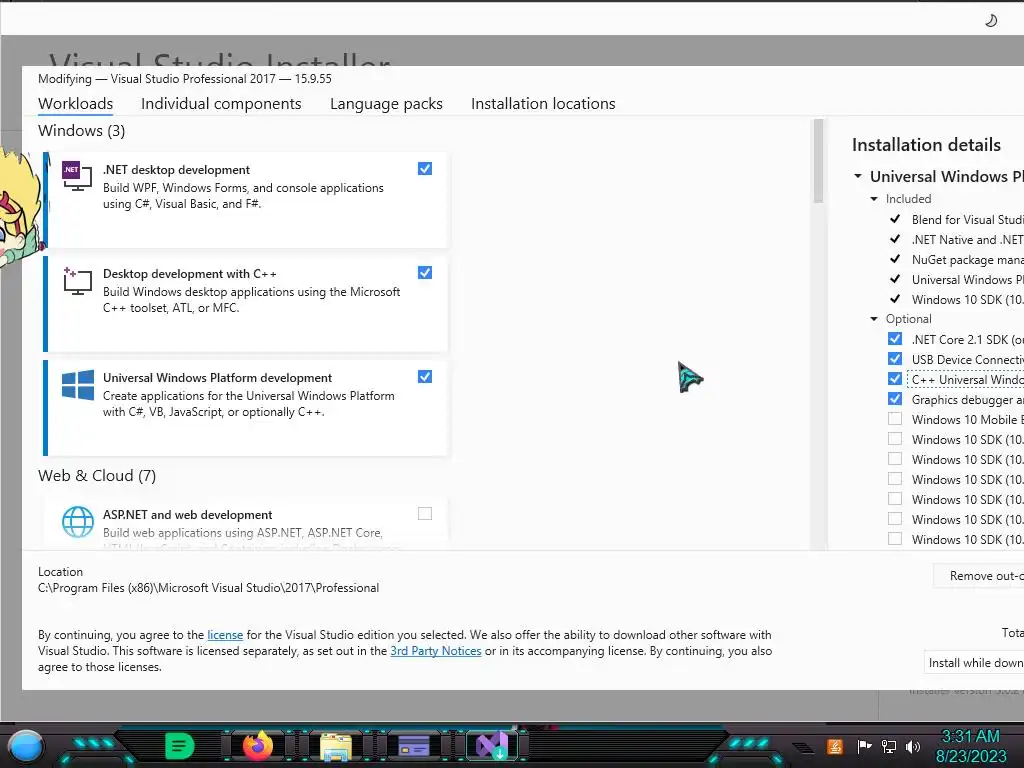Toggle USB Device Connectivity checkbox
This screenshot has width=1024, height=768.
895,359
